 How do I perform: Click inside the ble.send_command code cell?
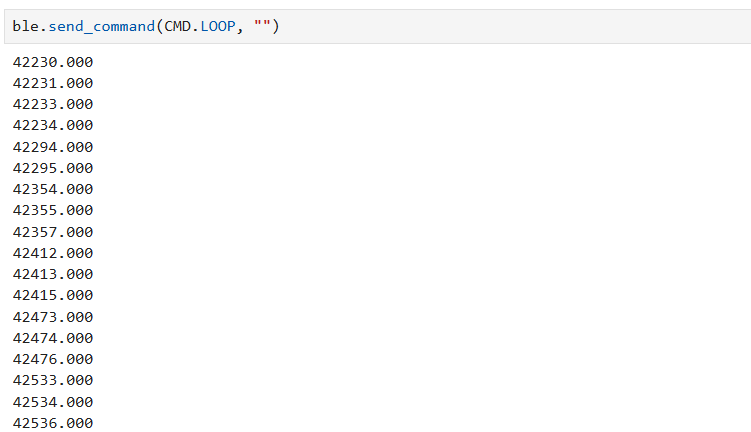(x=378, y=26)
